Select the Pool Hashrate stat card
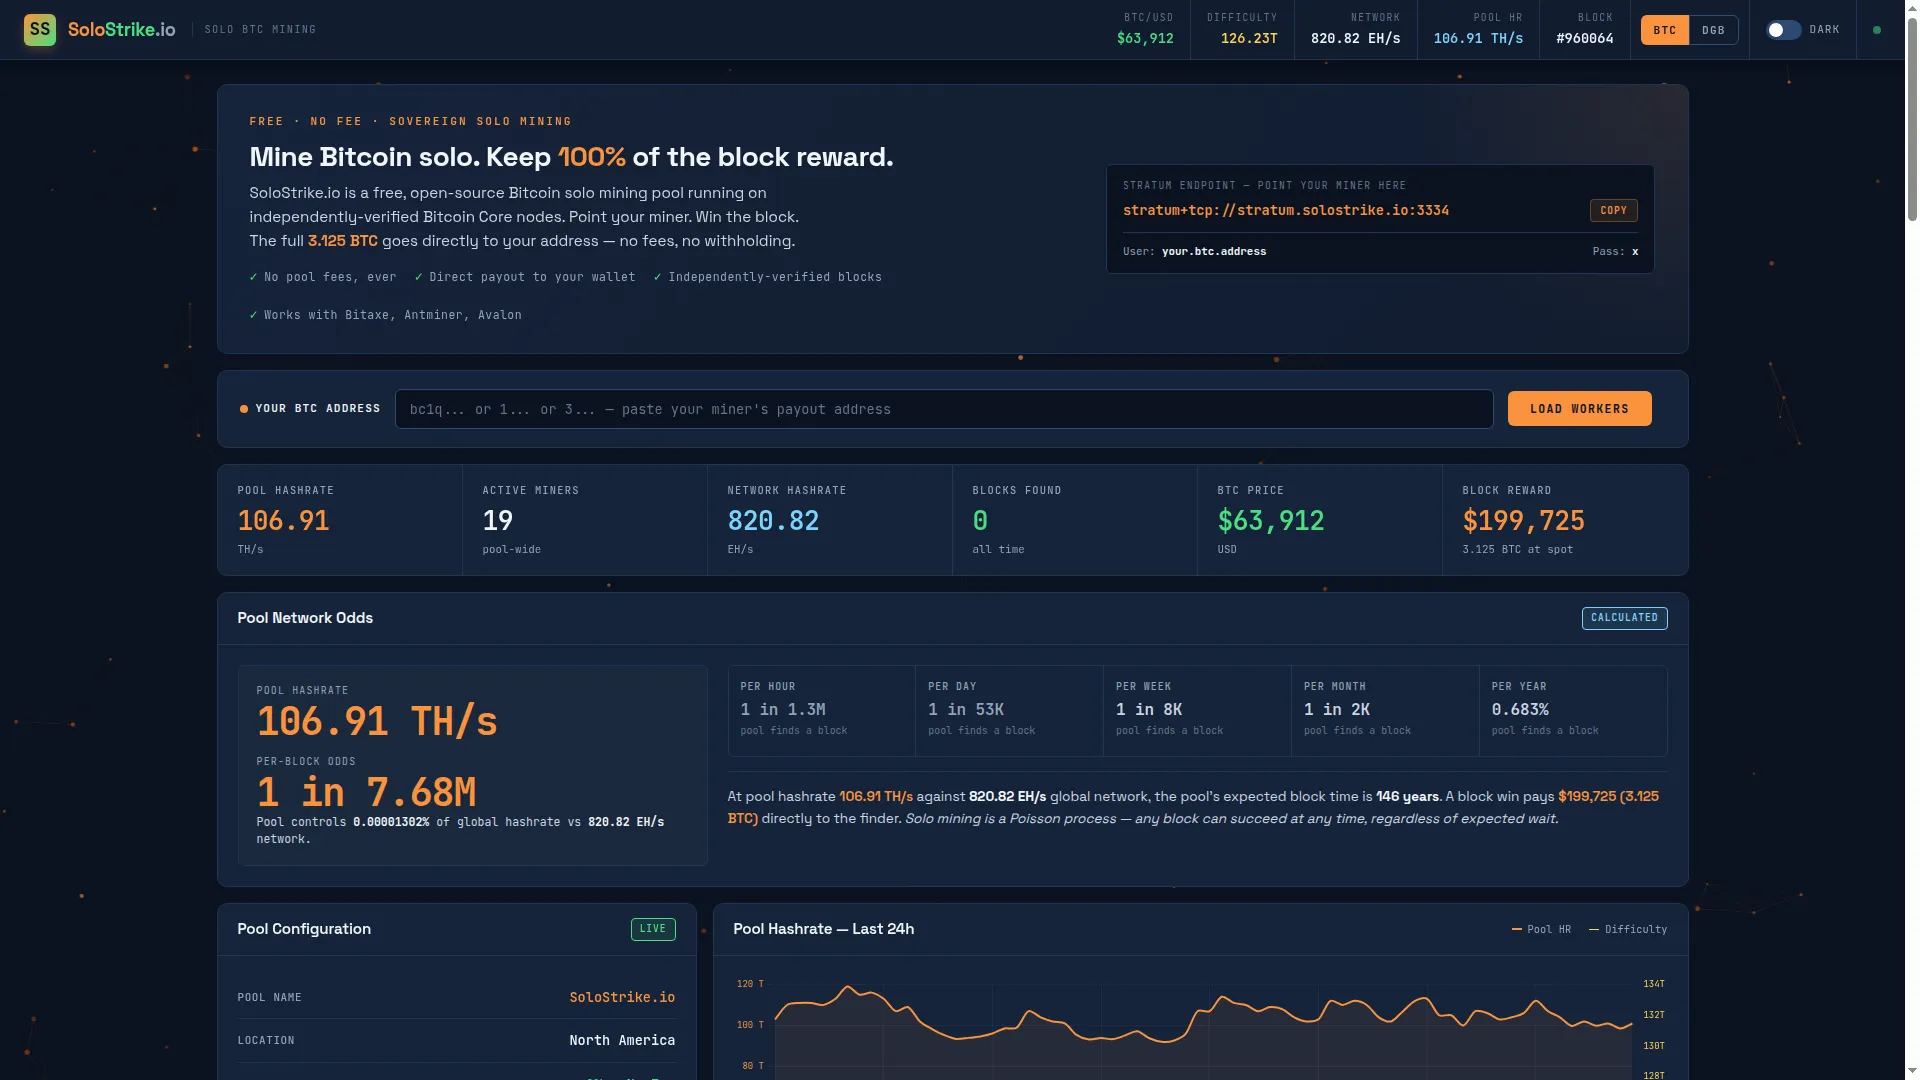Screen dimensions: 1920x1080 [340, 520]
